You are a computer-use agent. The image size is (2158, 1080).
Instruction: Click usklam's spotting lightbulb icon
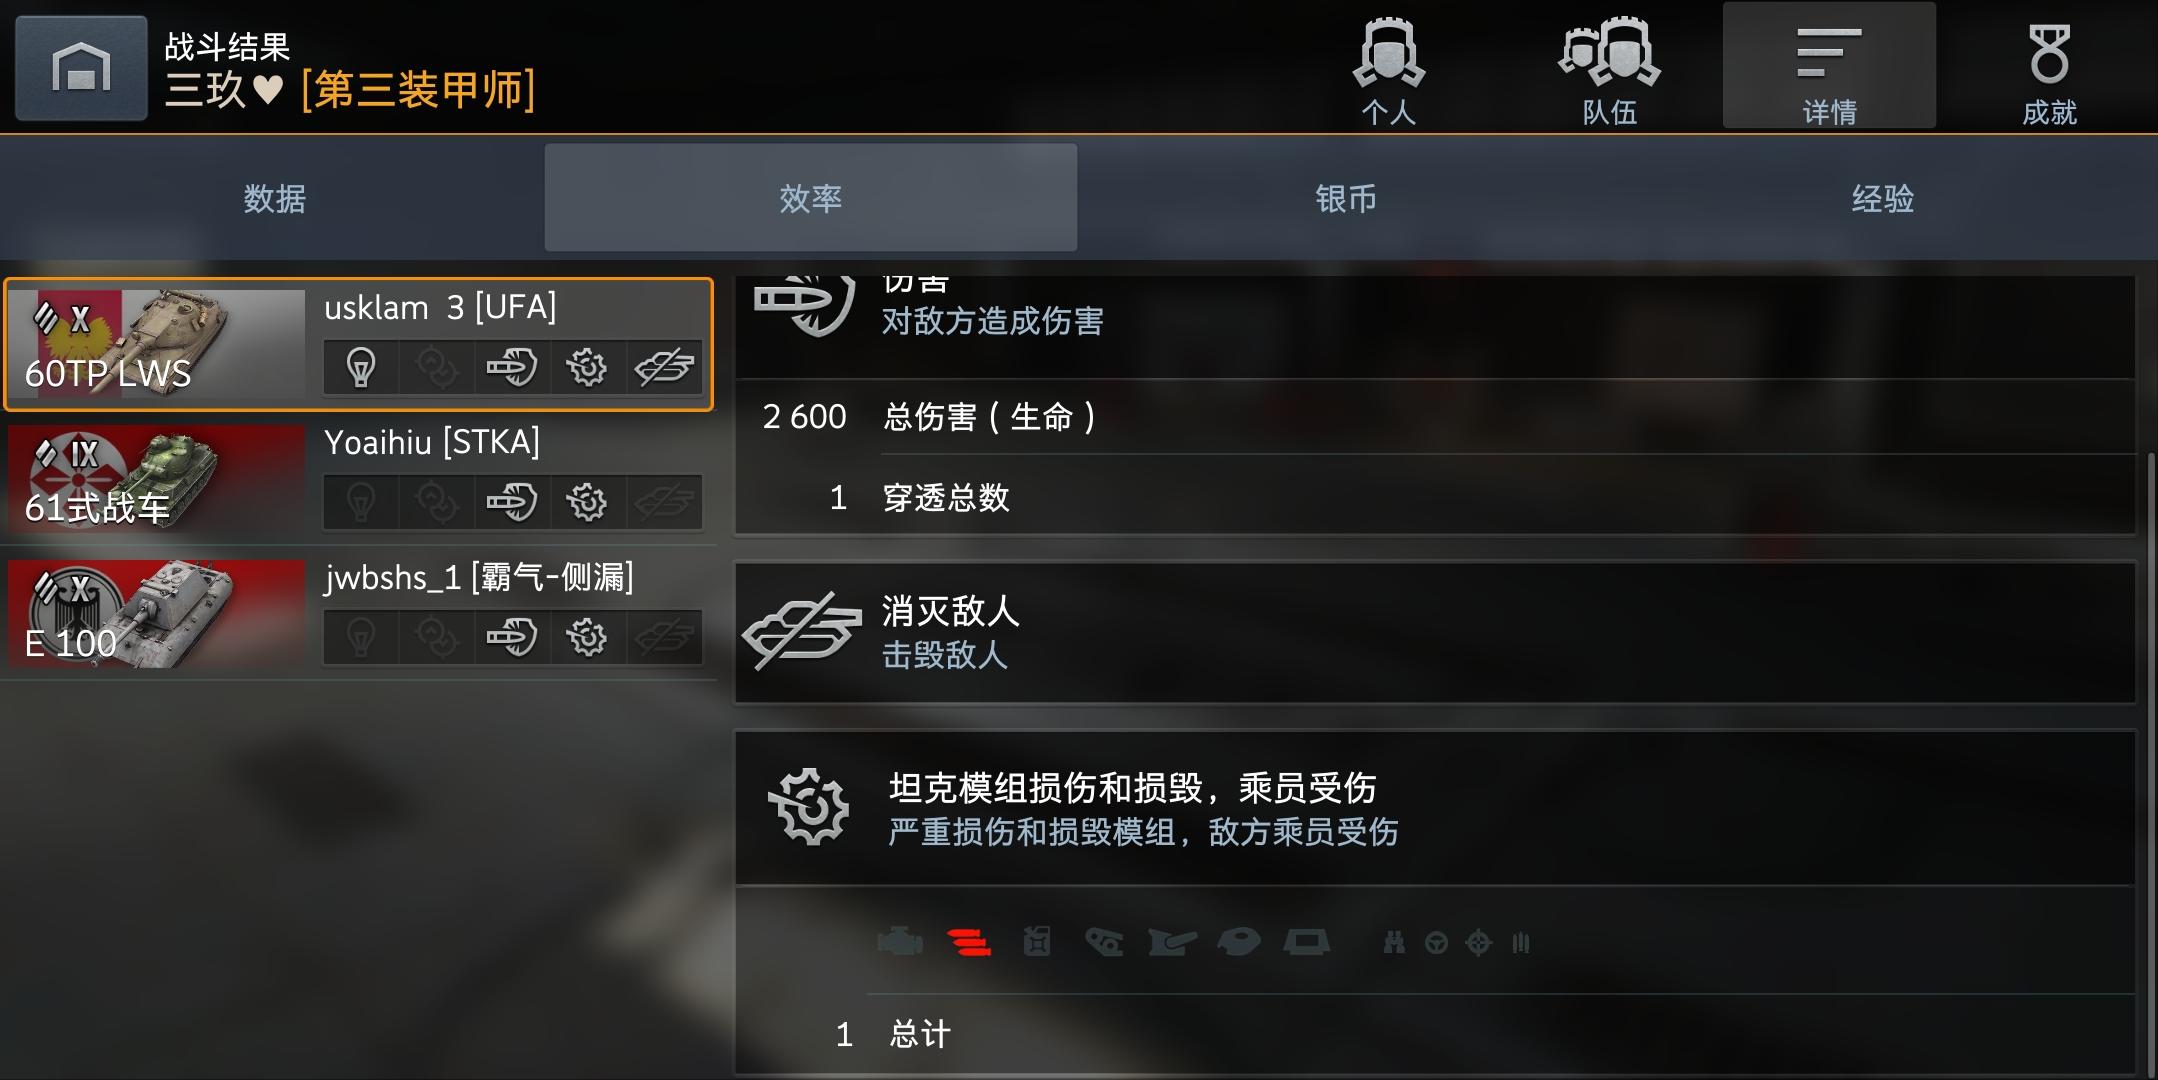coord(361,367)
